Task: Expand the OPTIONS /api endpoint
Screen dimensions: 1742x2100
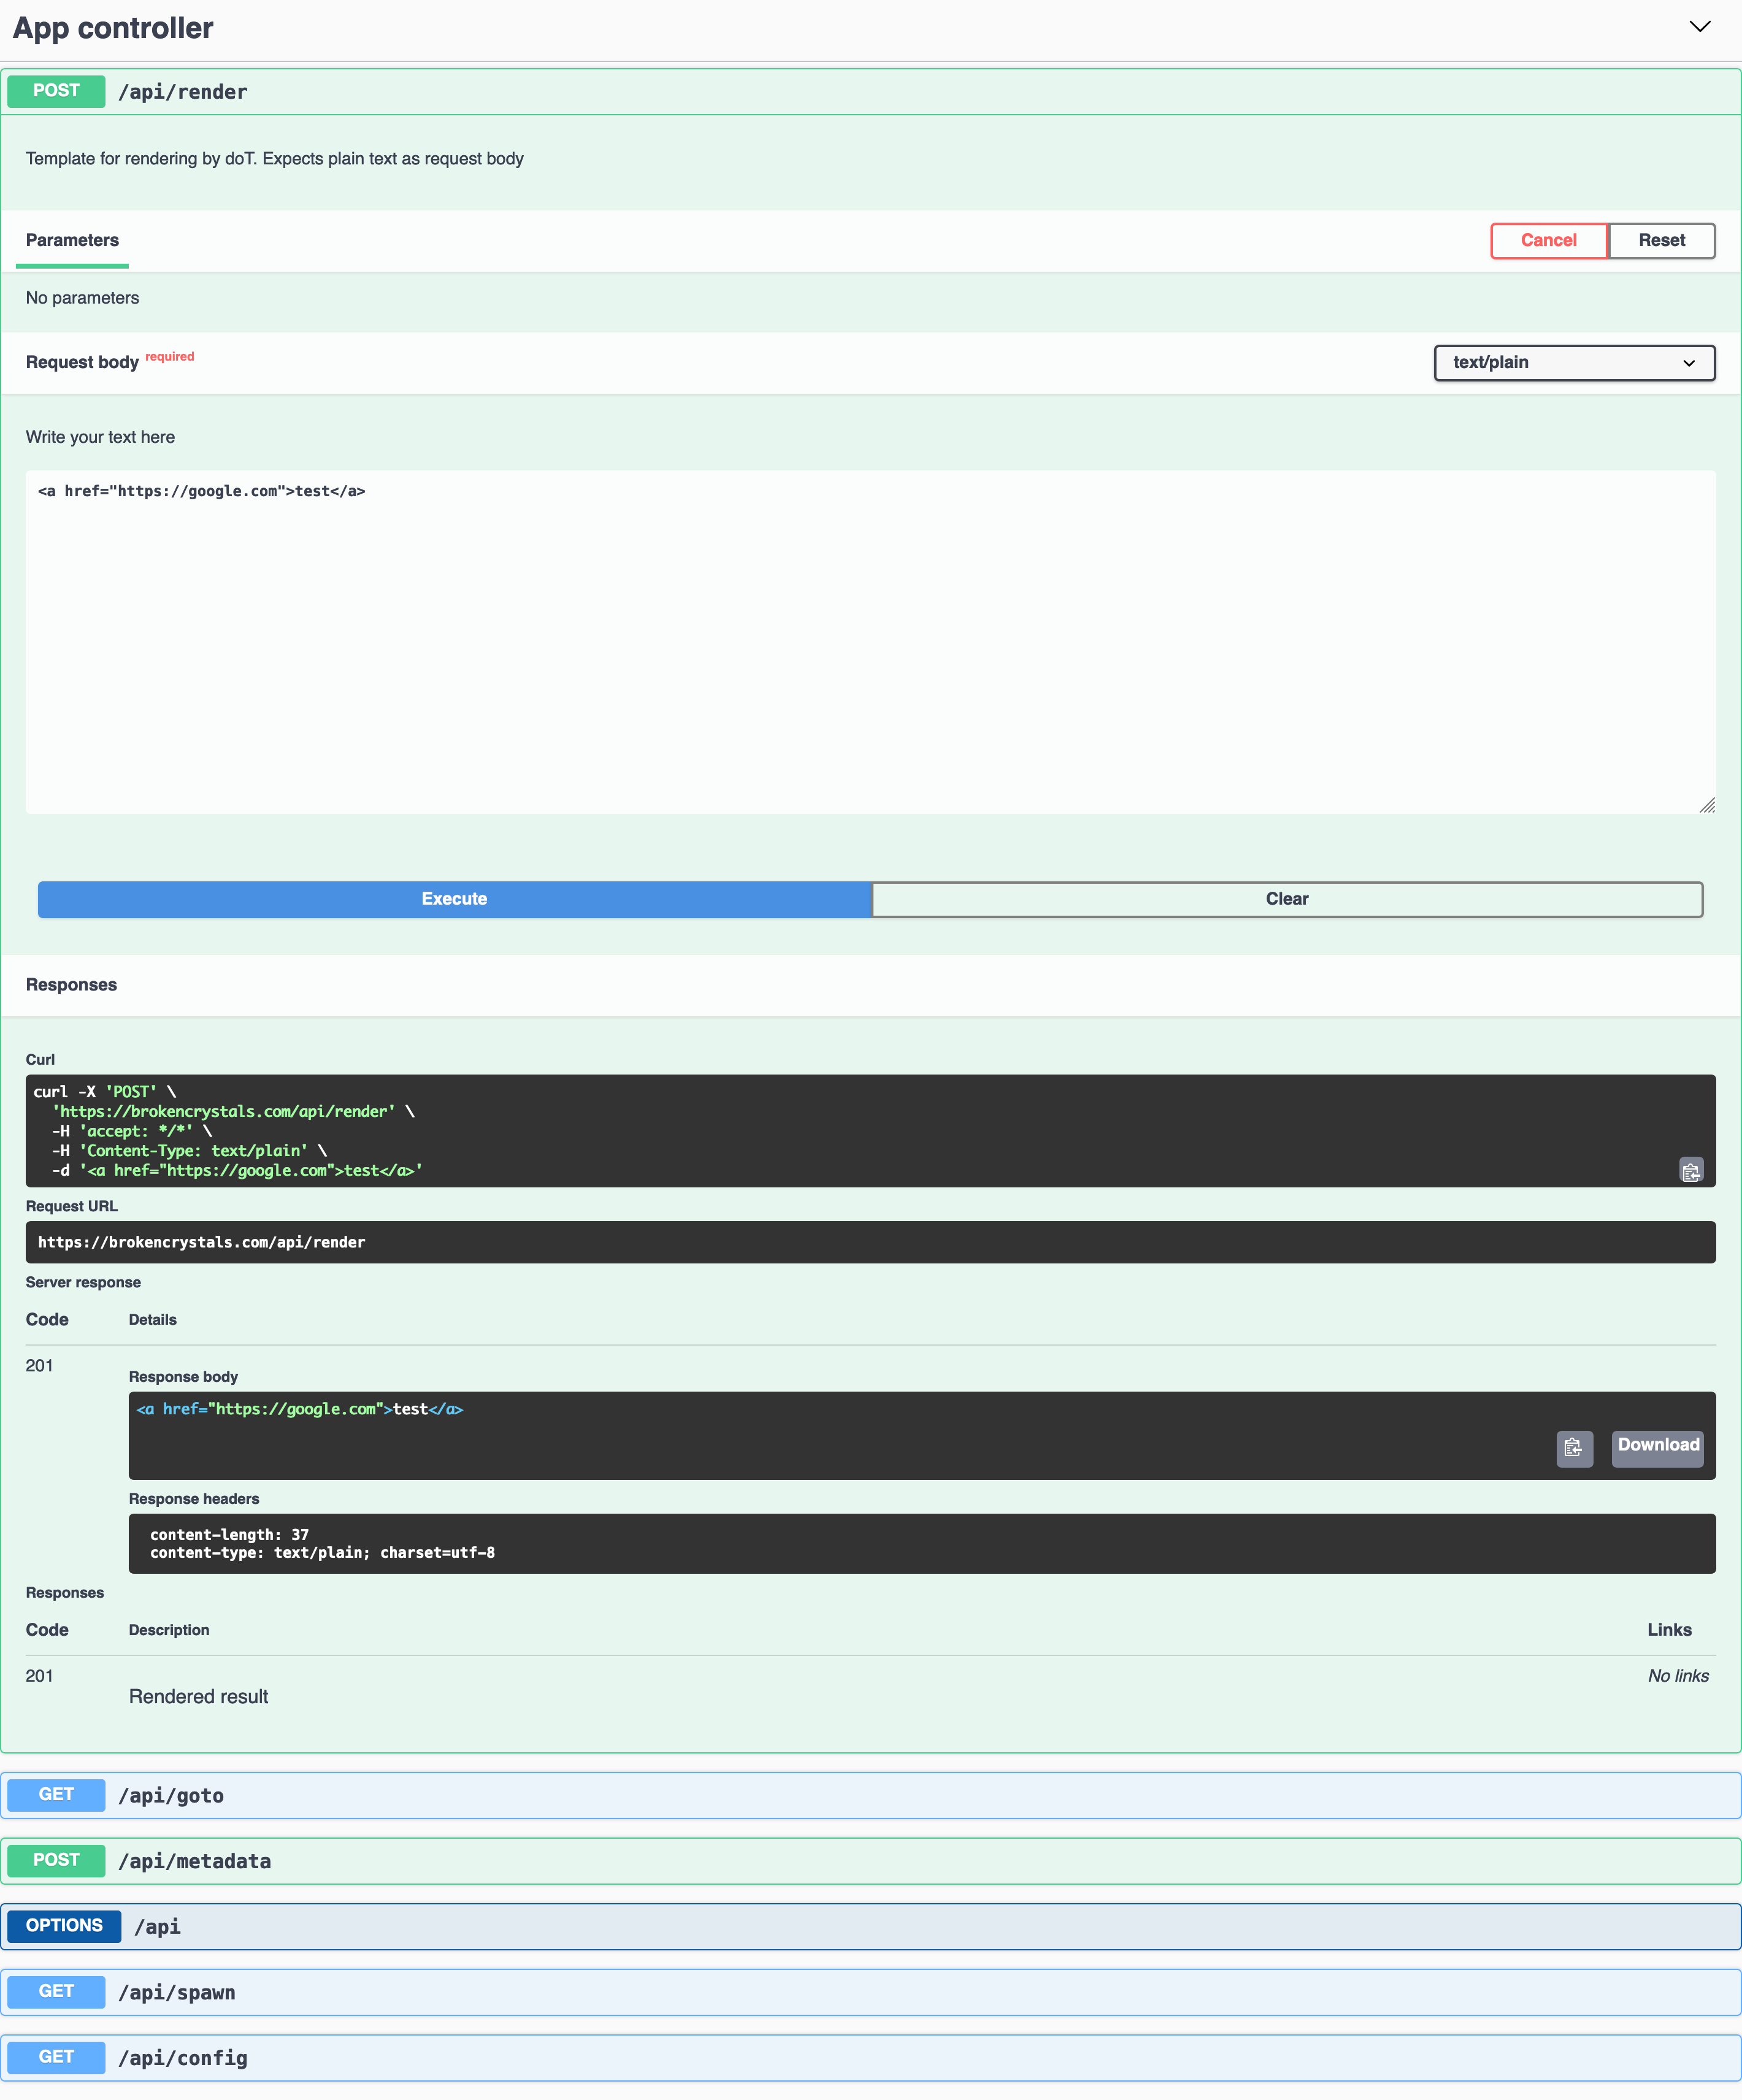Action: click(x=870, y=1926)
